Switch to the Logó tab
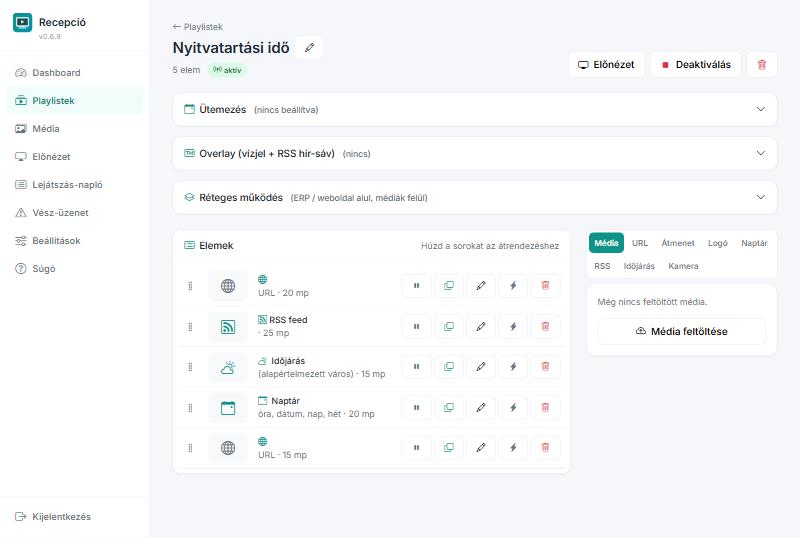The width and height of the screenshot is (800, 538). [717, 243]
